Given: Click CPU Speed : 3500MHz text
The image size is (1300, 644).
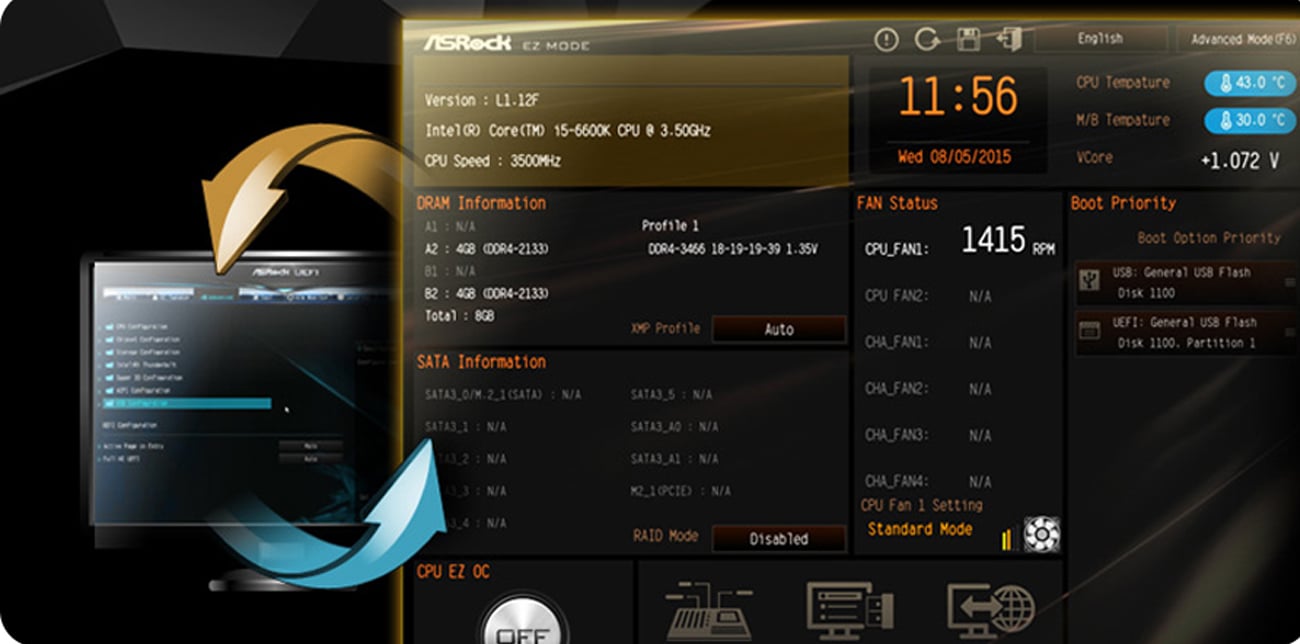Looking at the screenshot, I should tap(493, 161).
